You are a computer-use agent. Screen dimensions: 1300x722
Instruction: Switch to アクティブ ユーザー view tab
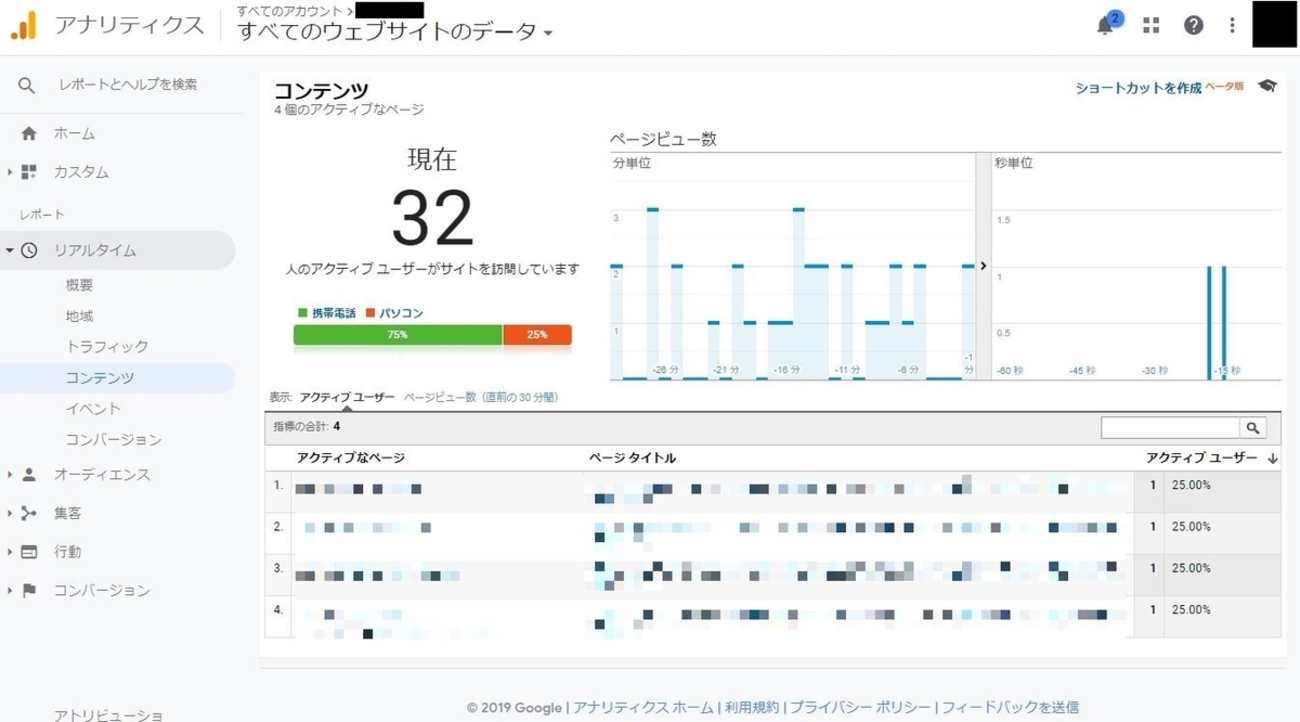tap(347, 397)
